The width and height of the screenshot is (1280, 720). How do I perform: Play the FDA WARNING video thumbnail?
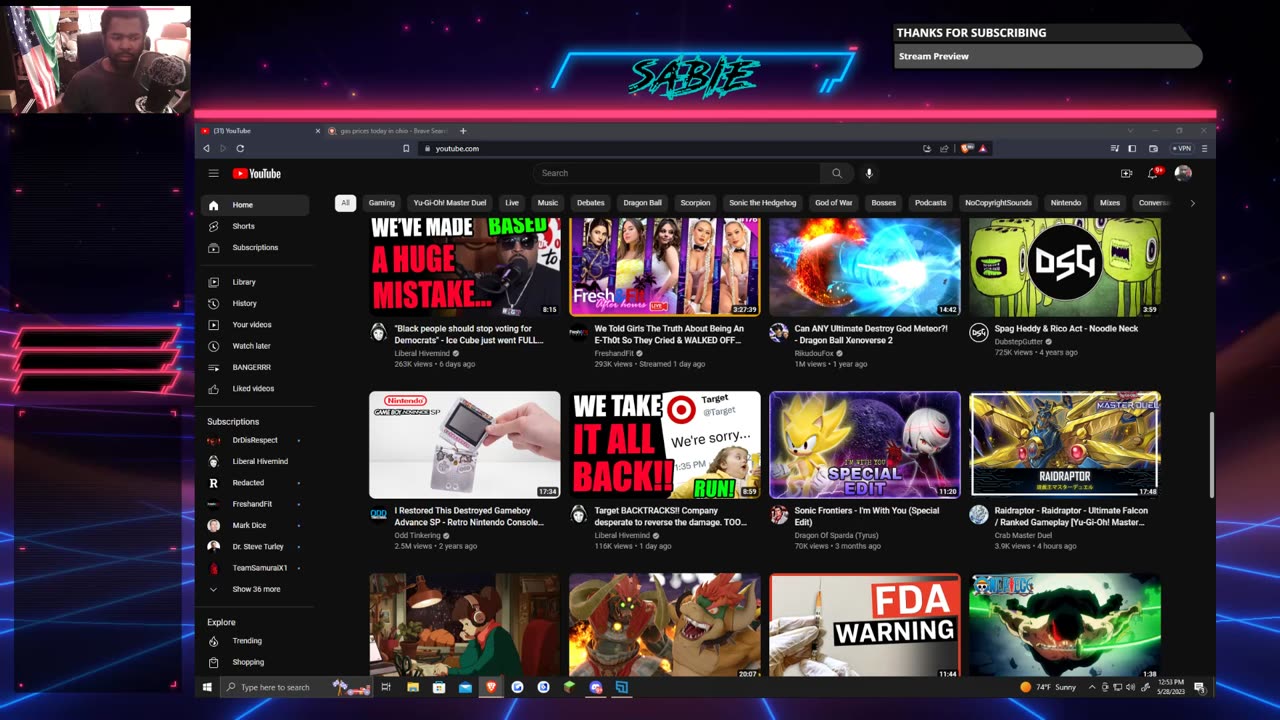tap(865, 626)
